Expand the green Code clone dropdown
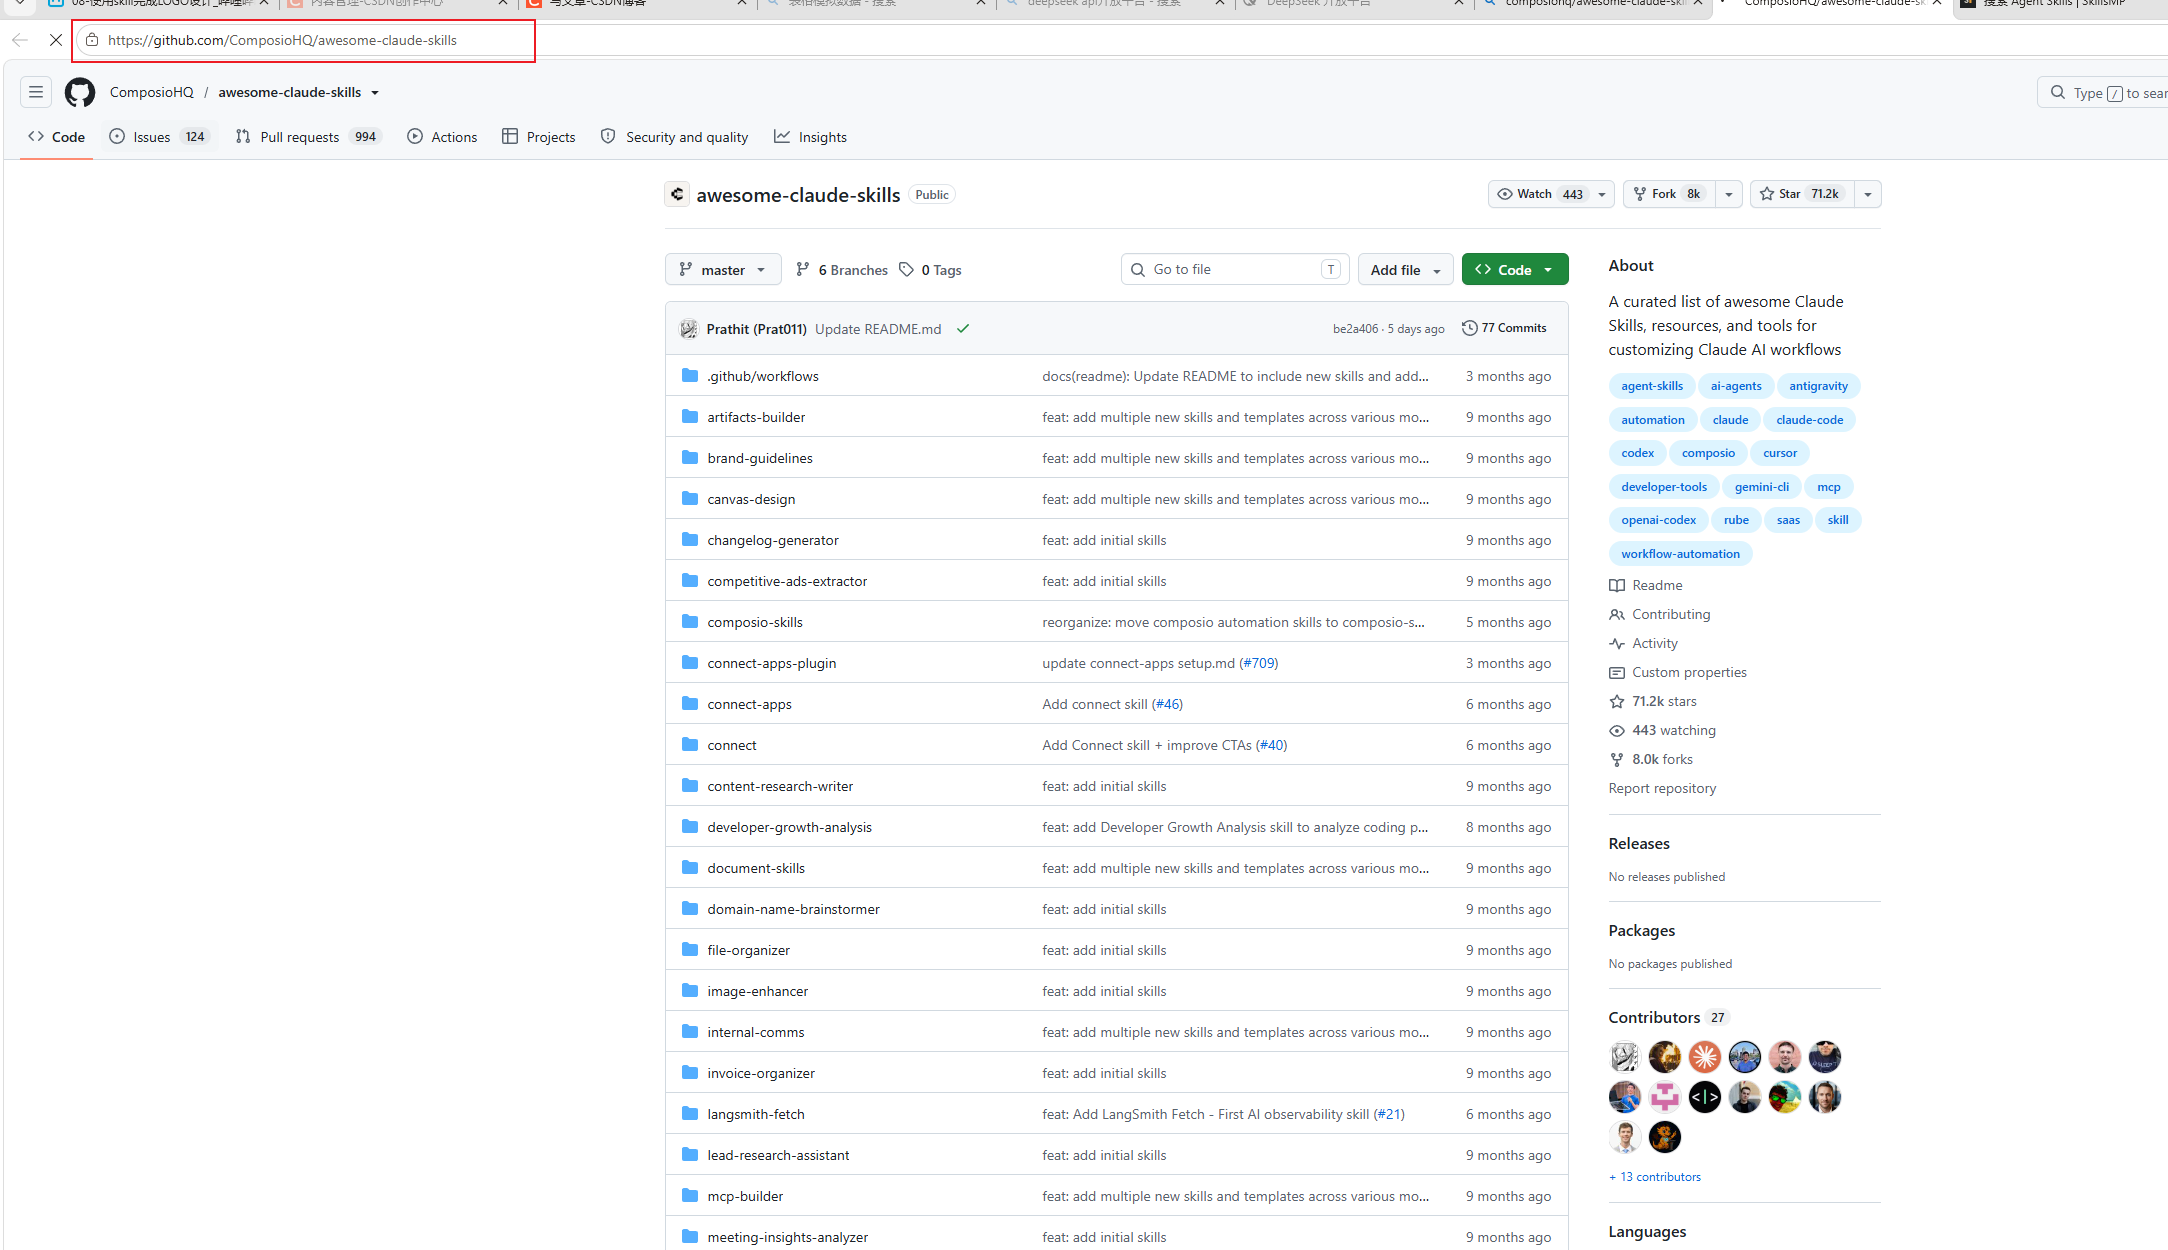The height and width of the screenshot is (1250, 2168). (x=1515, y=269)
